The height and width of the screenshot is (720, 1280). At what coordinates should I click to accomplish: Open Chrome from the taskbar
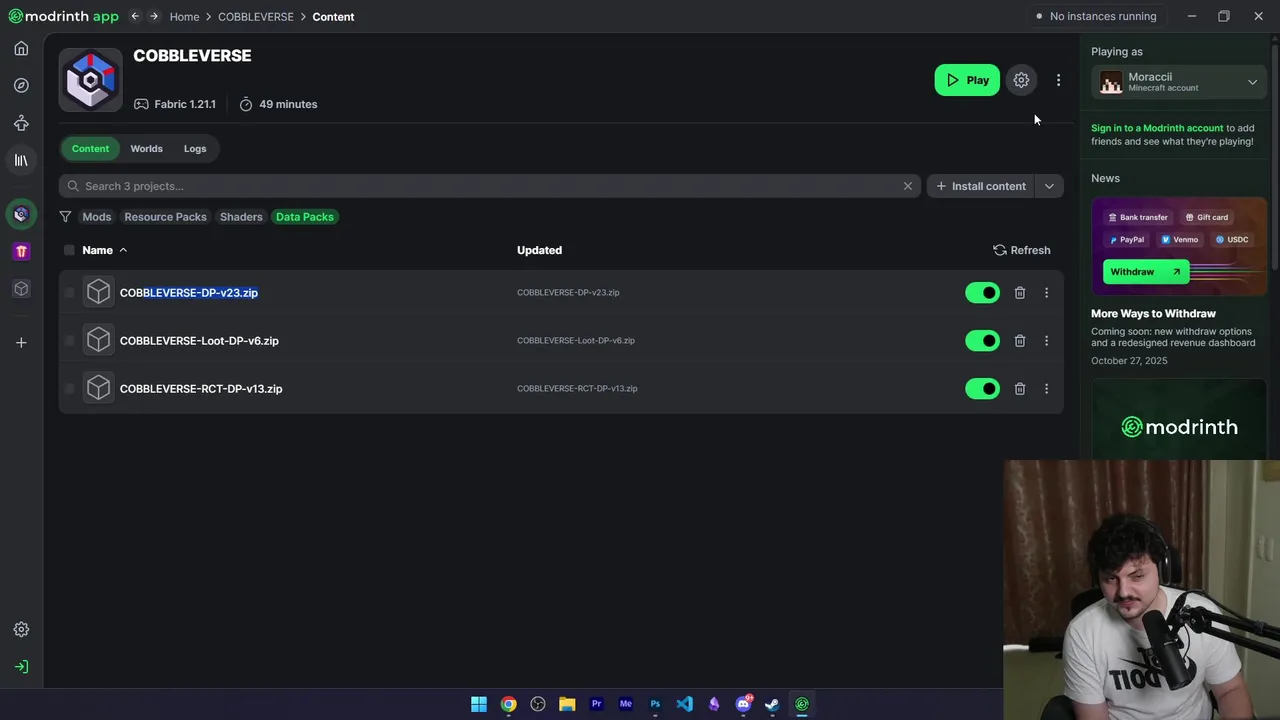tap(508, 704)
